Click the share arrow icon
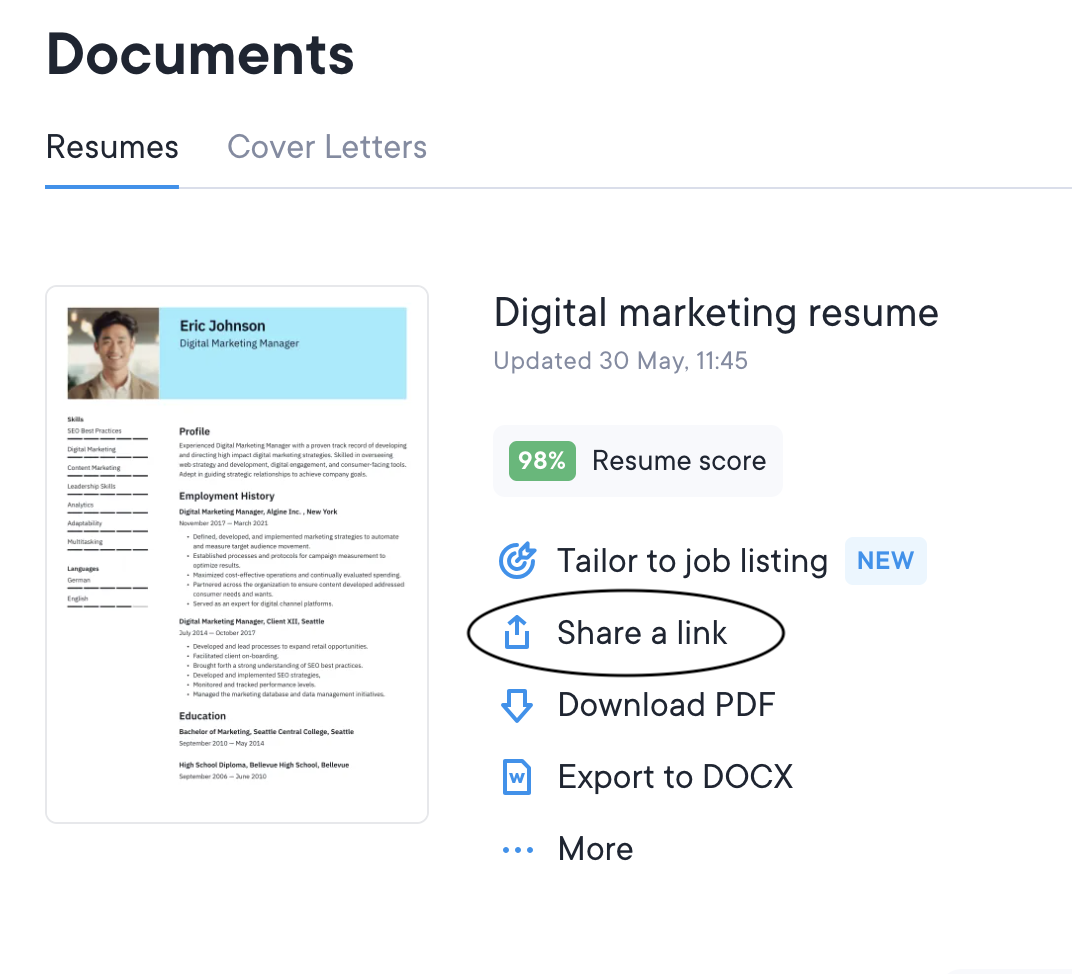 pos(516,633)
